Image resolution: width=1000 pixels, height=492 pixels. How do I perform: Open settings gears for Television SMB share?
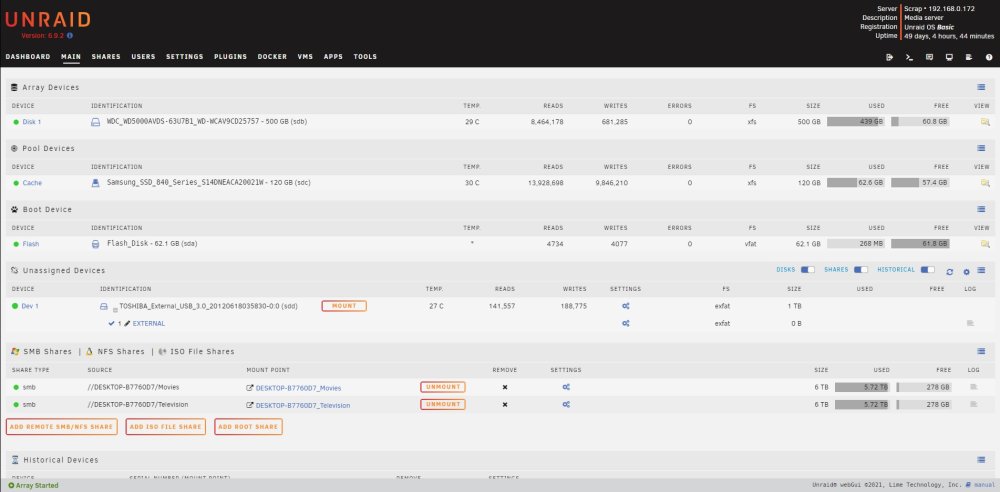tap(566, 405)
